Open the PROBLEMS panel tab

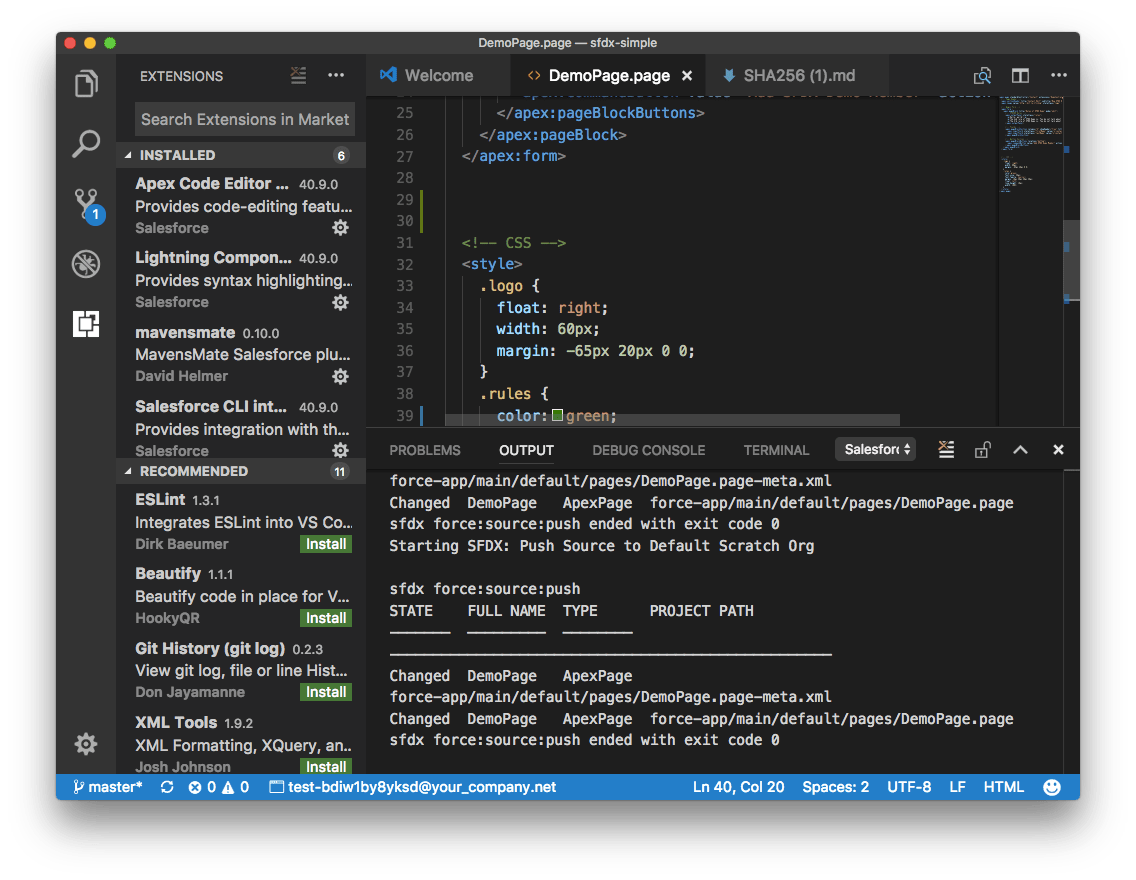tap(425, 451)
